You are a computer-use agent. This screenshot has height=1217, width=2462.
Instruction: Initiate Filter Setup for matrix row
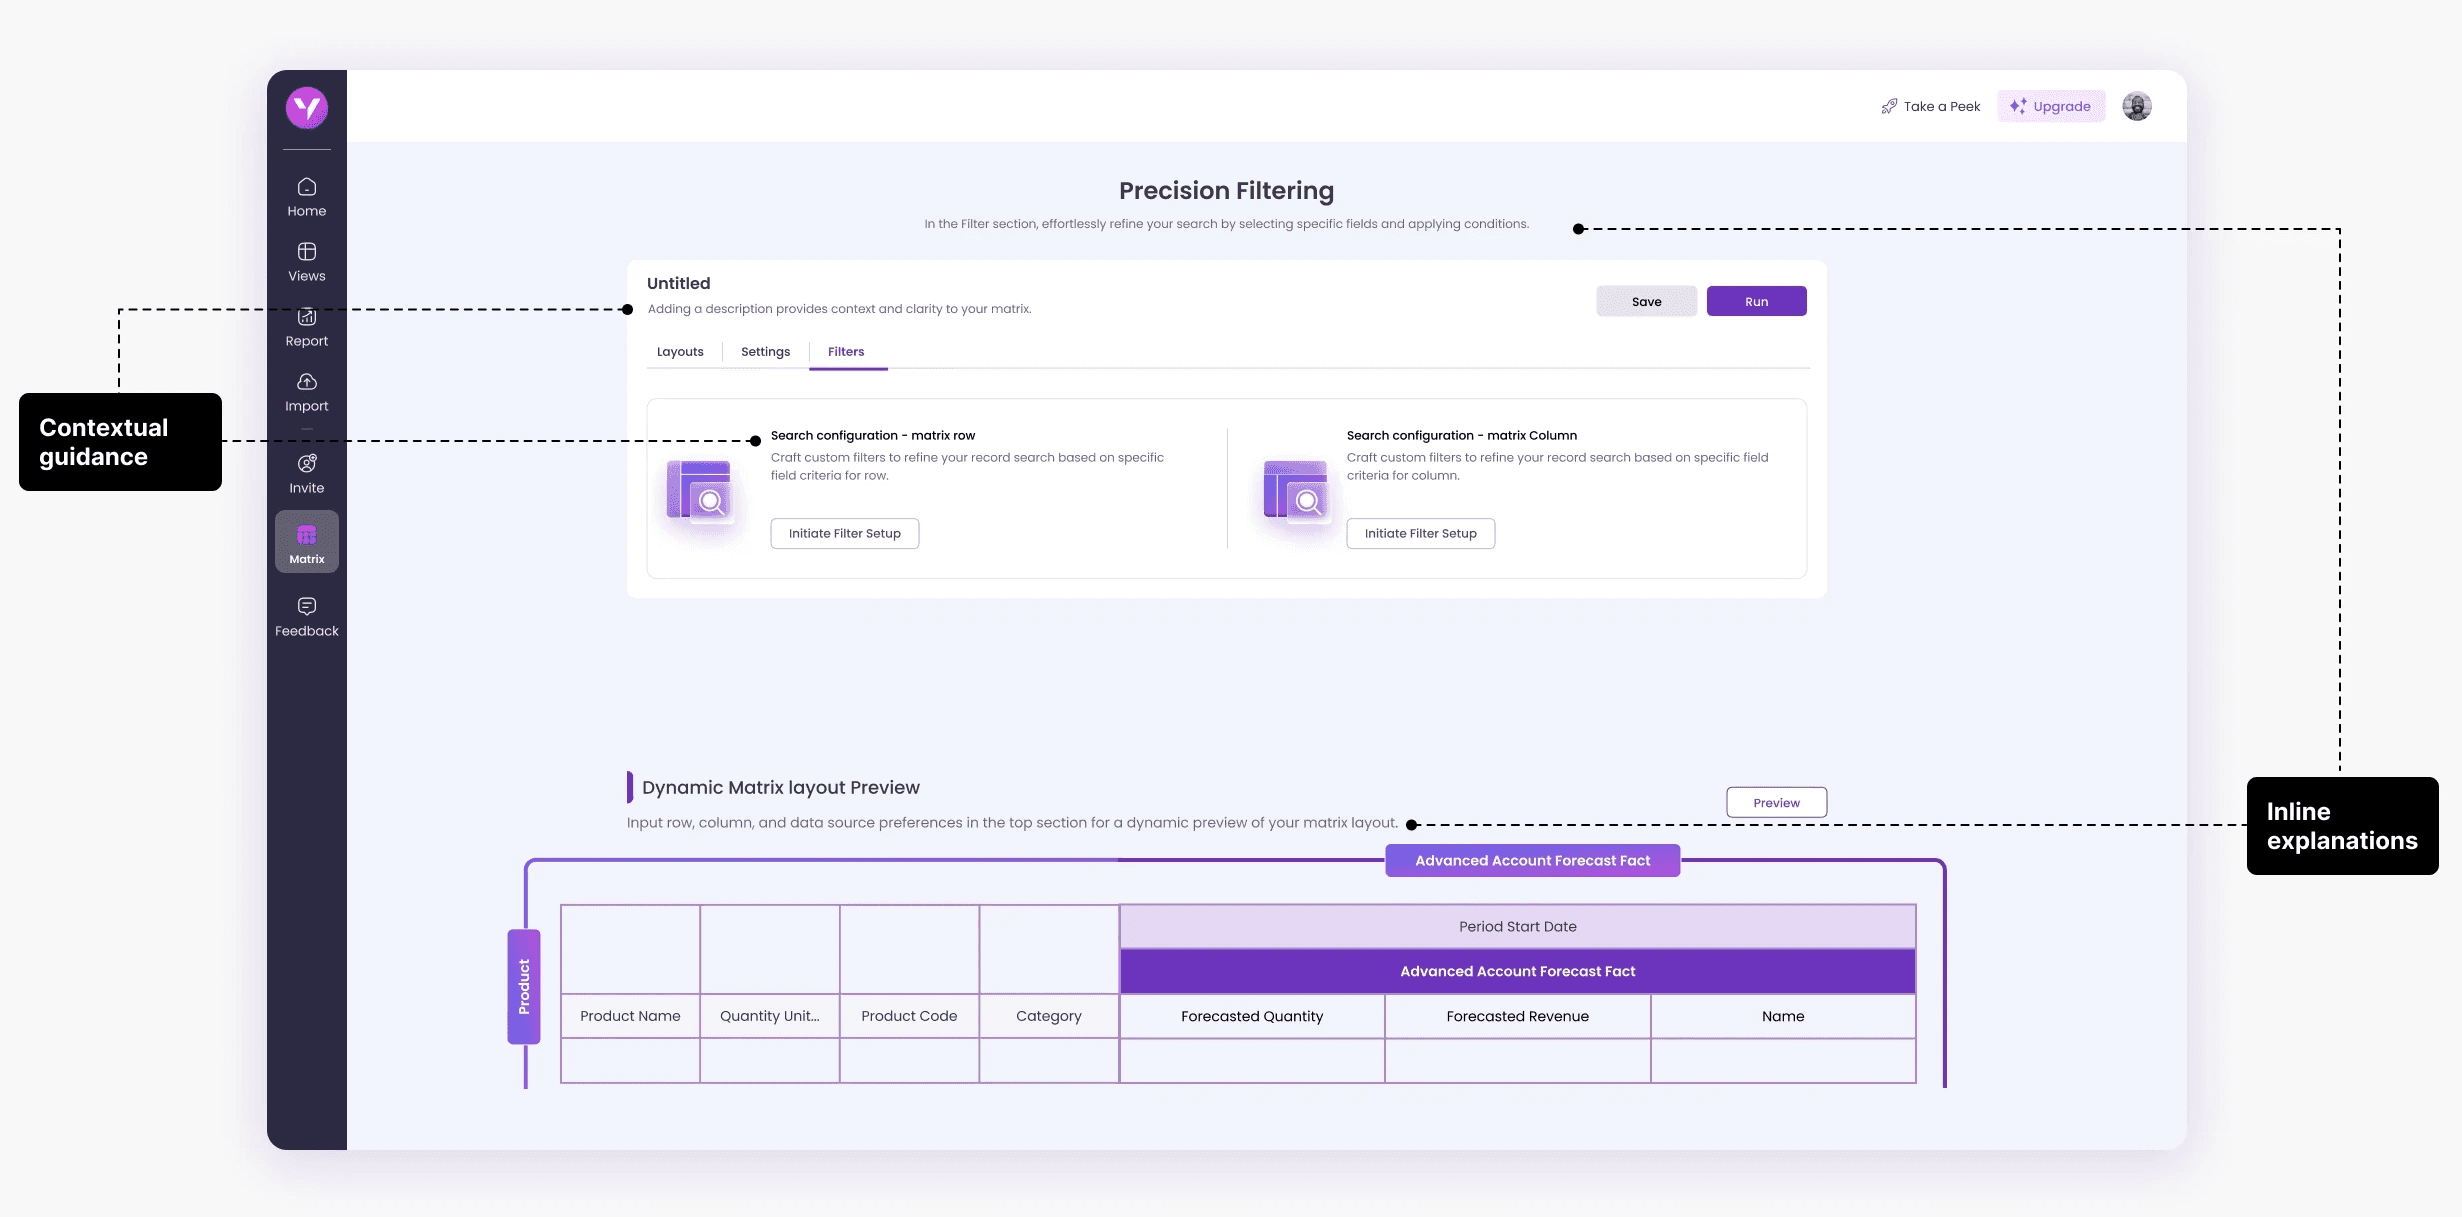pyautogui.click(x=844, y=533)
